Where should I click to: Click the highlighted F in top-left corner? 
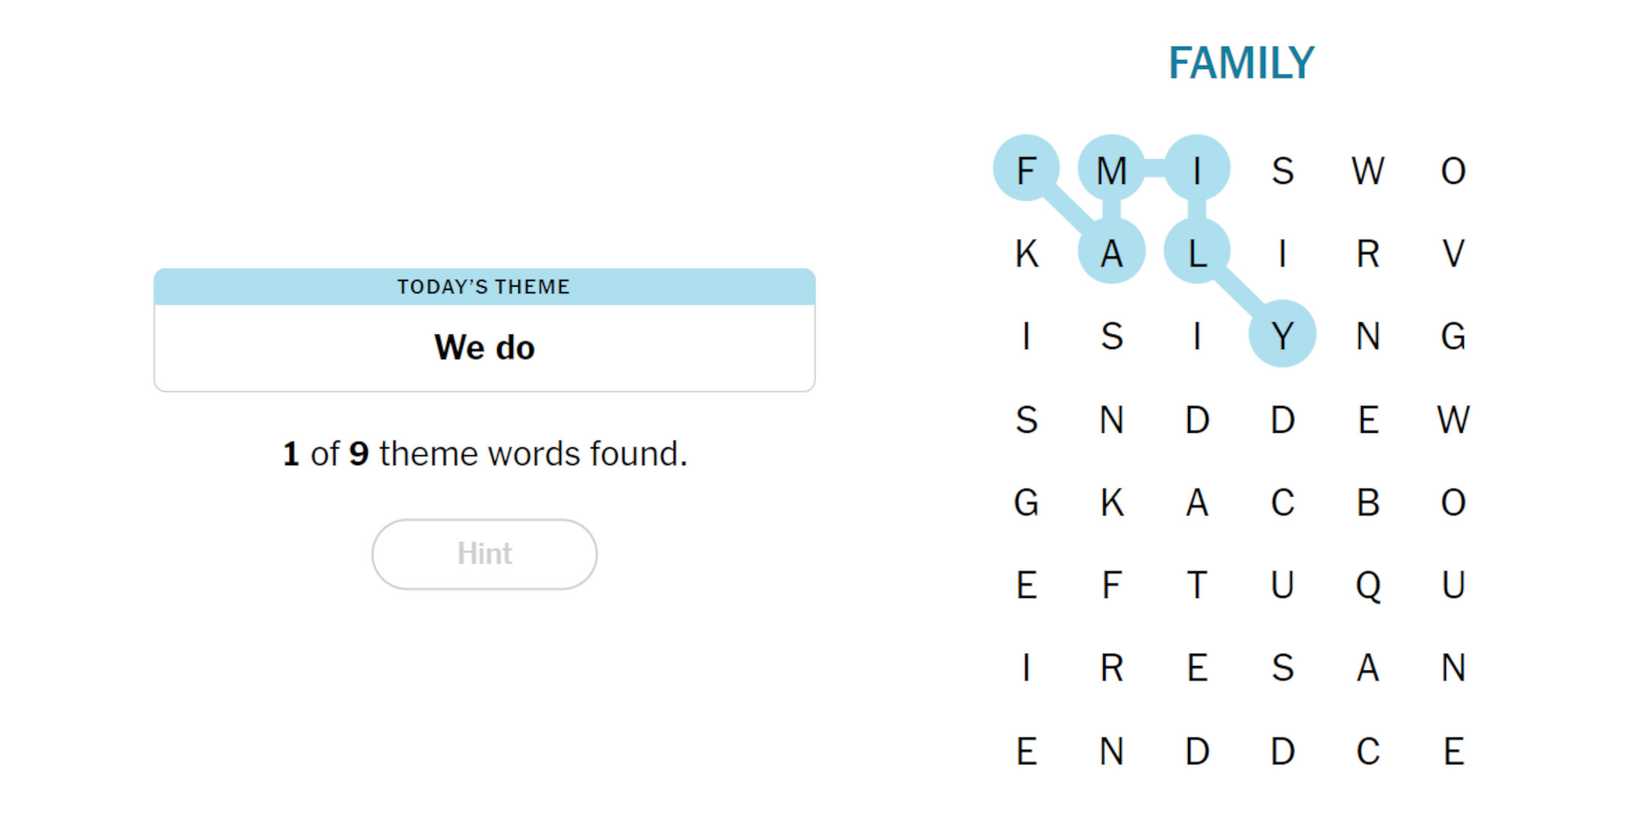coord(1026,169)
